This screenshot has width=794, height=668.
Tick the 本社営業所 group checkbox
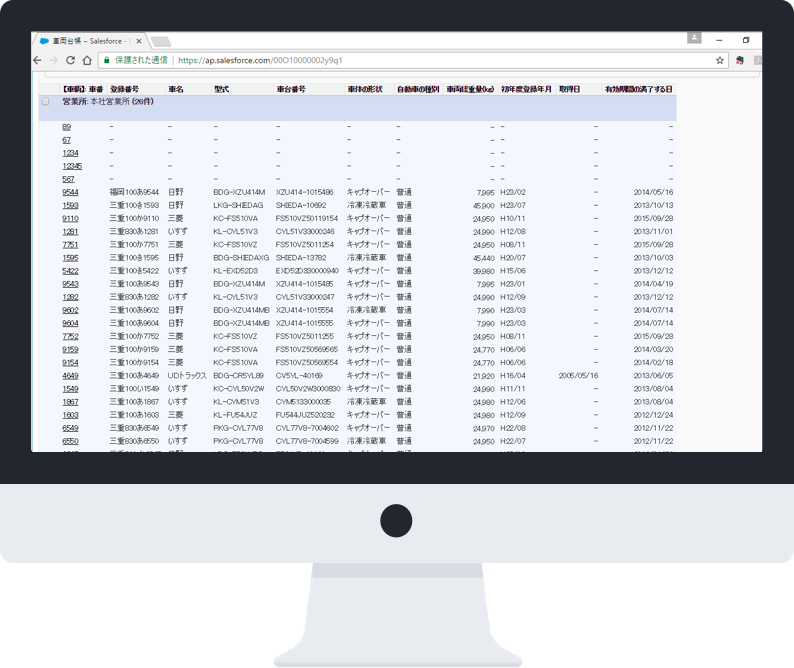[46, 101]
